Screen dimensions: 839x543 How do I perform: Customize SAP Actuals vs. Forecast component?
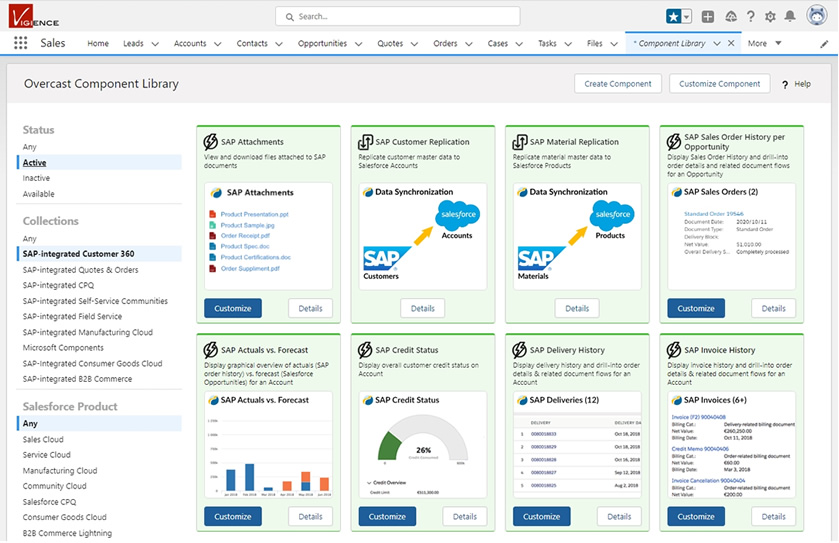[233, 516]
